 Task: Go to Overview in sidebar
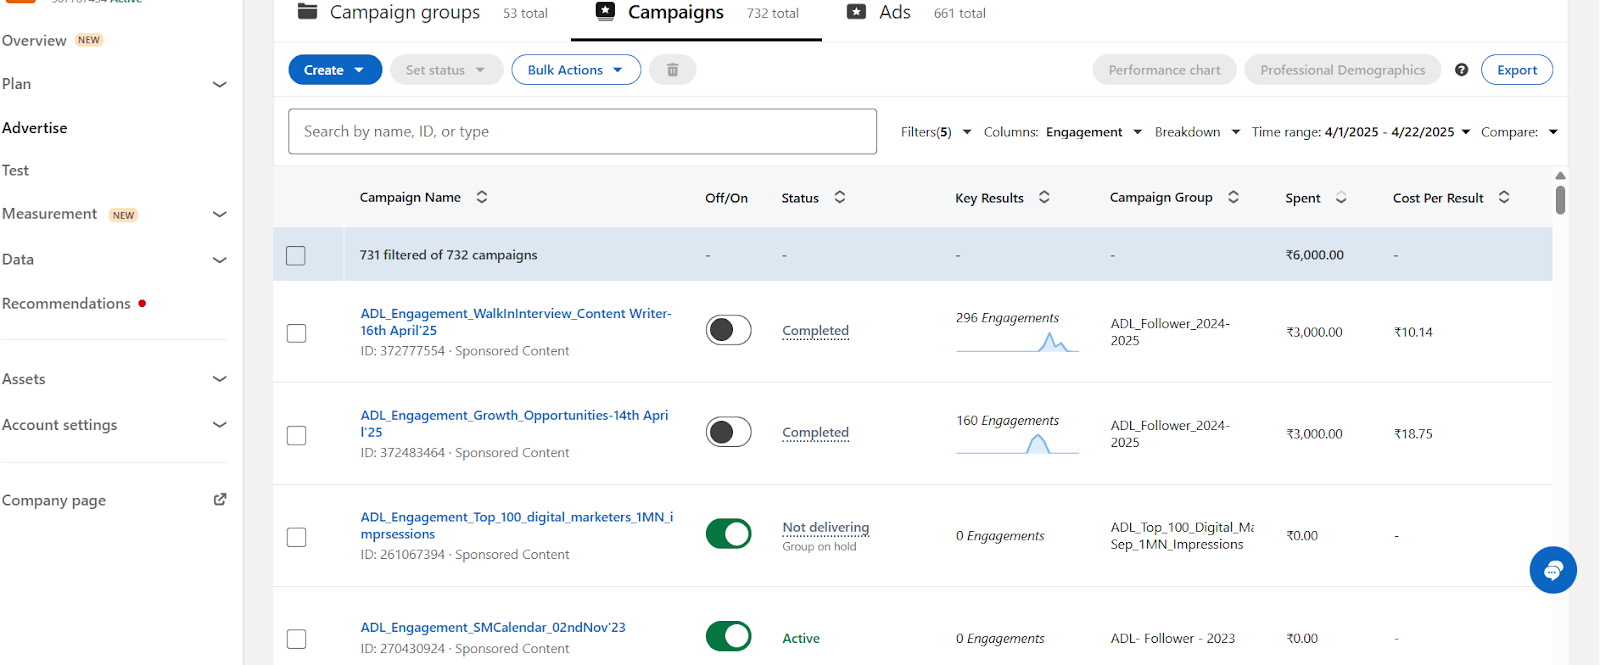(34, 41)
